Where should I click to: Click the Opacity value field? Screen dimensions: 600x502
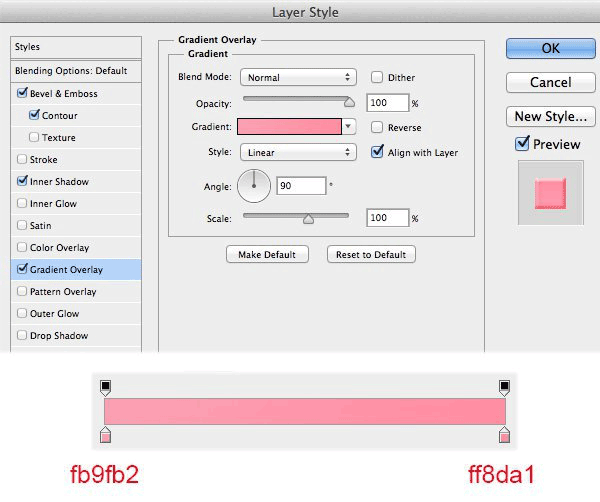pos(388,103)
